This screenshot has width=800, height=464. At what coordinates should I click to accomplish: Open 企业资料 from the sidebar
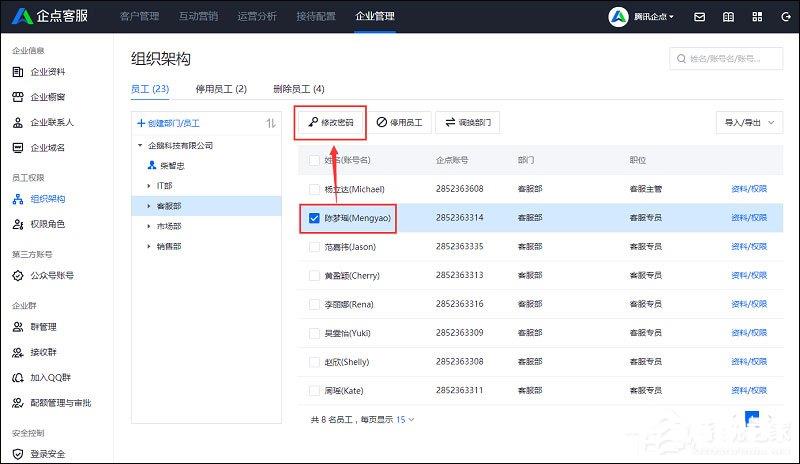point(39,72)
